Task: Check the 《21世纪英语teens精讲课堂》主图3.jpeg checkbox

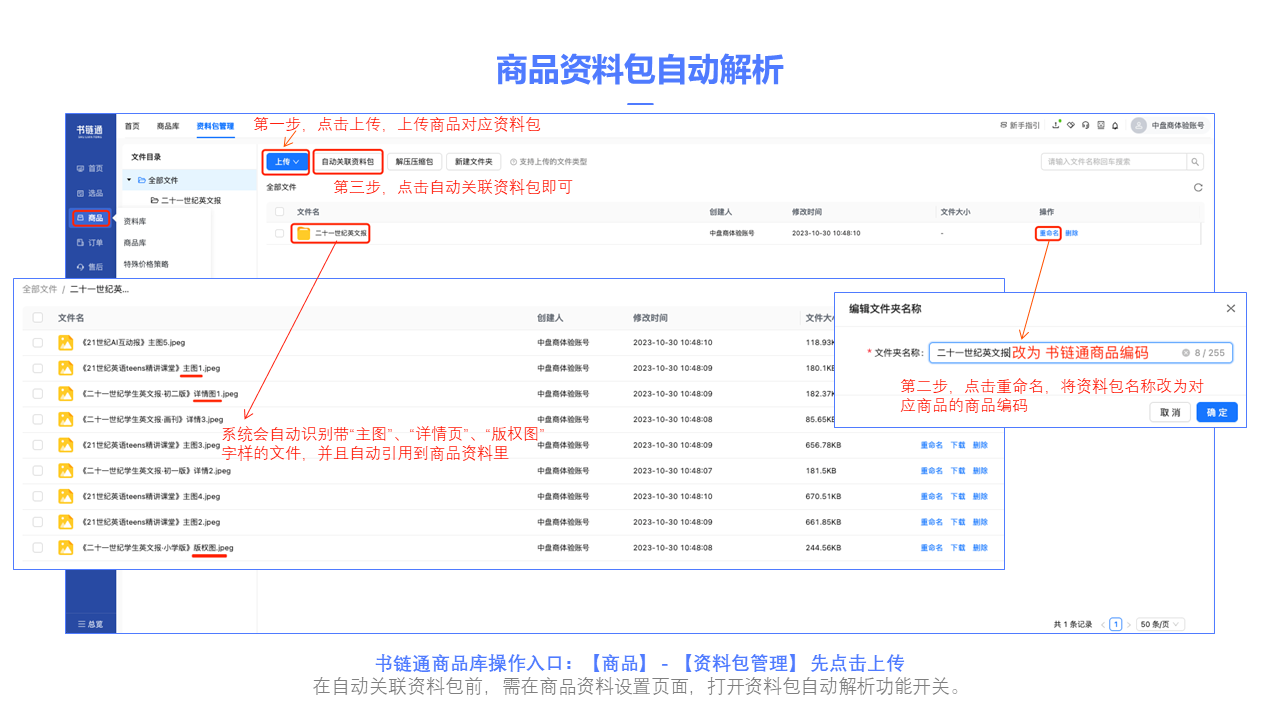Action: click(38, 445)
